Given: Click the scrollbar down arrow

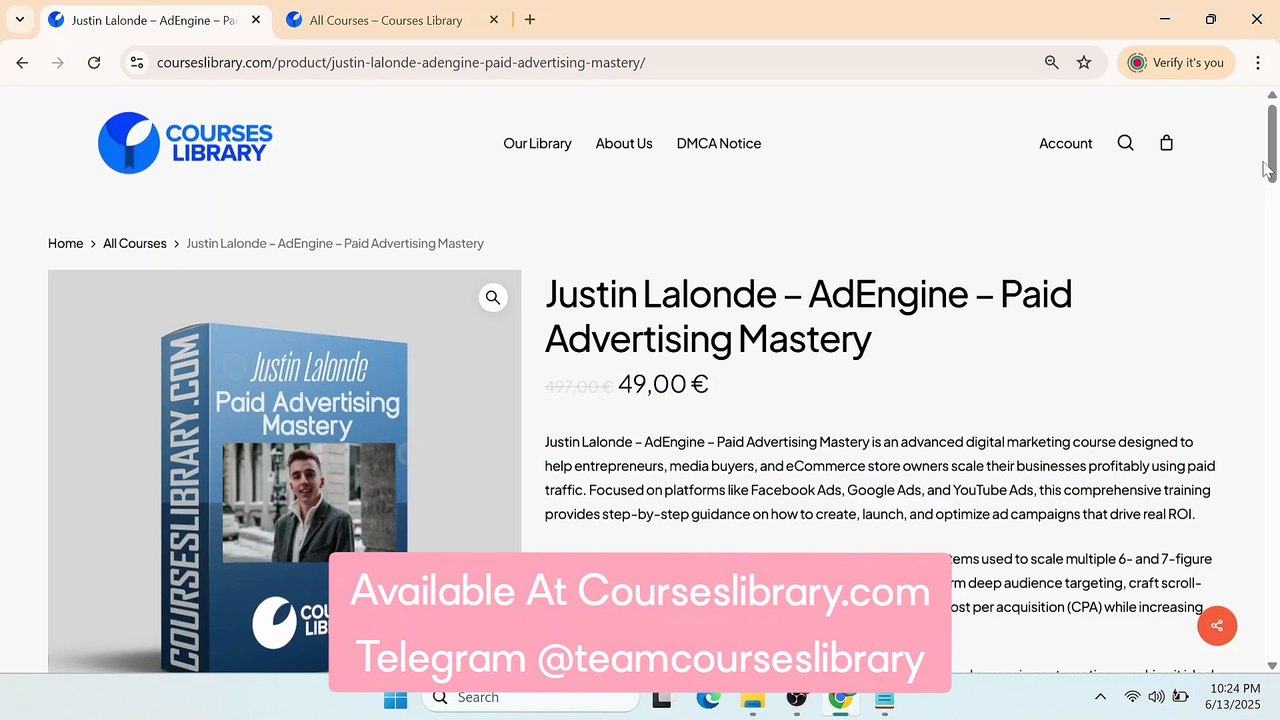Looking at the screenshot, I should (x=1272, y=665).
